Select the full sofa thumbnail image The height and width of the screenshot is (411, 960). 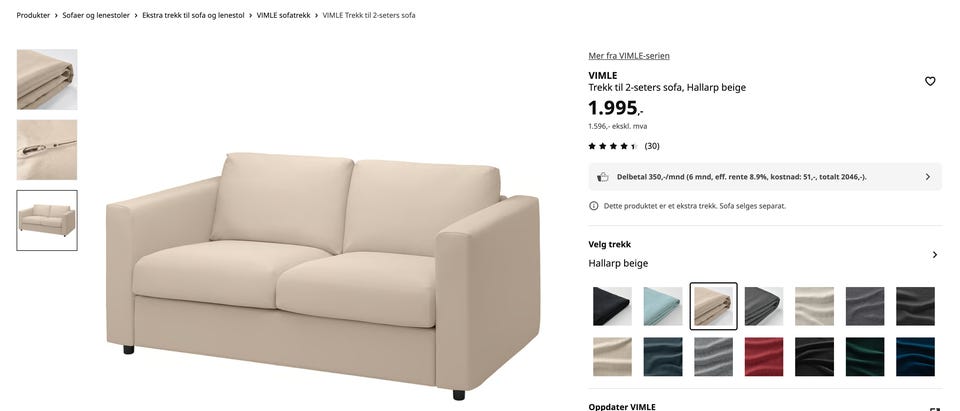coord(47,221)
